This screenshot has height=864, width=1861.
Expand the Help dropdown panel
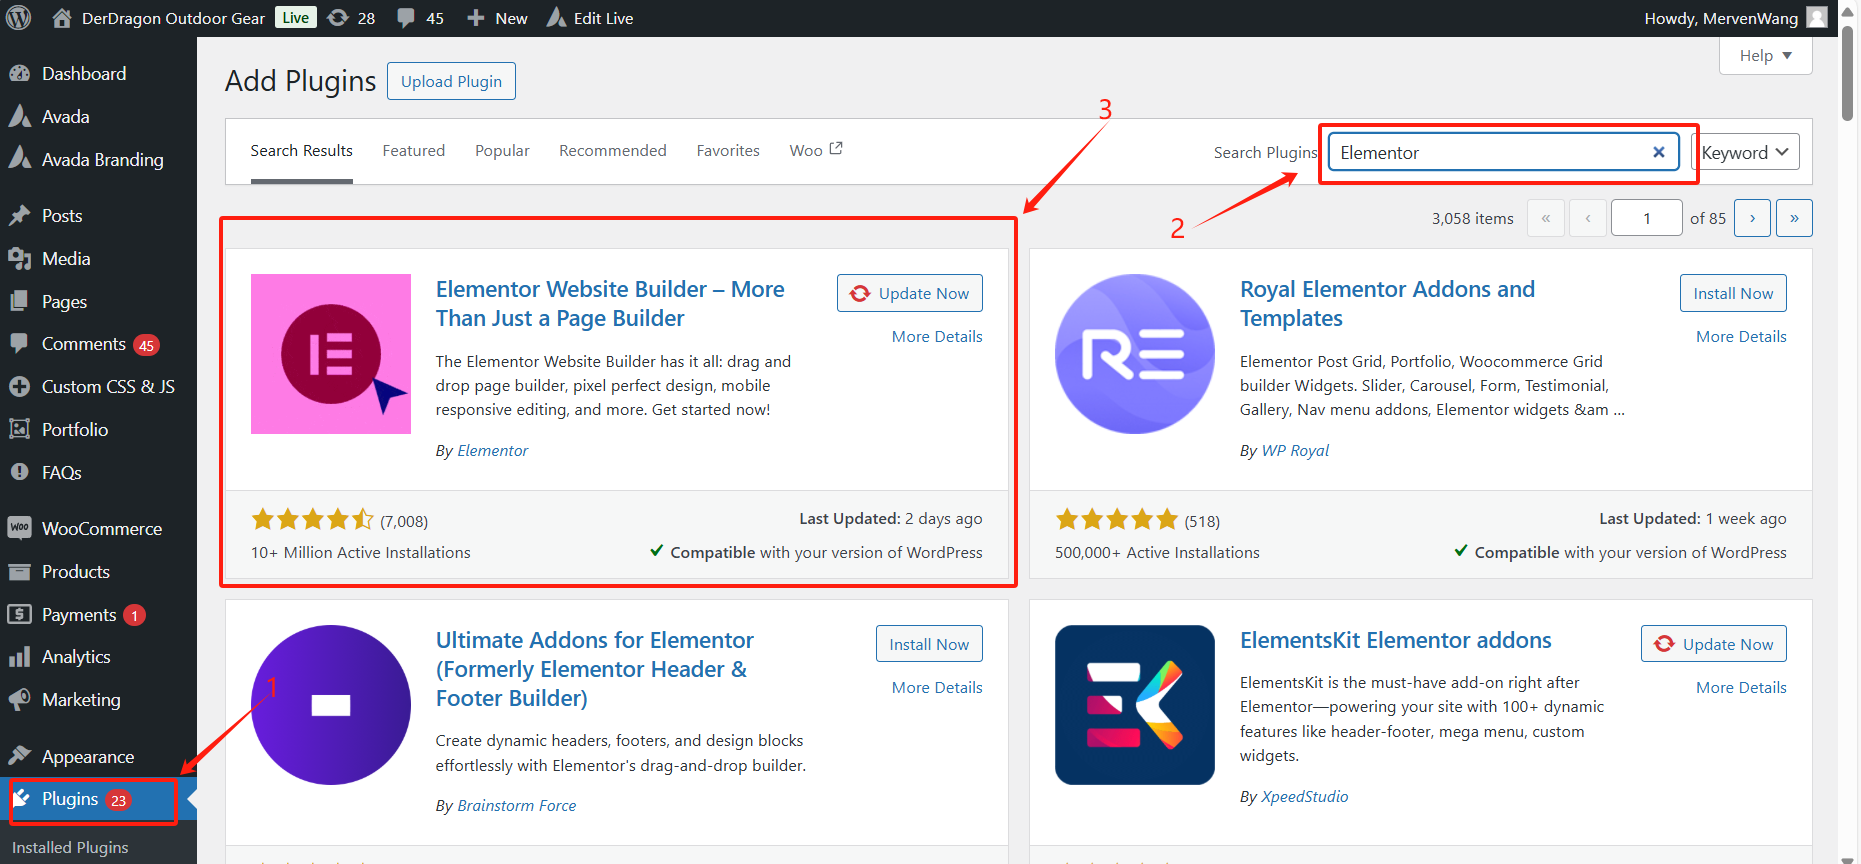[x=1765, y=56]
